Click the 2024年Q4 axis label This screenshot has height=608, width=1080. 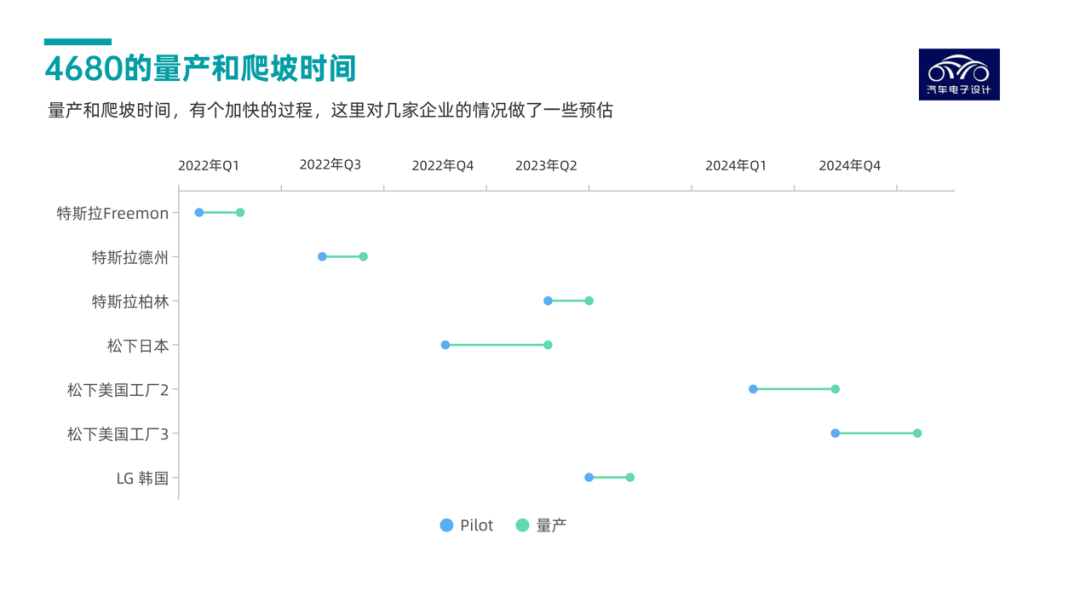(849, 165)
